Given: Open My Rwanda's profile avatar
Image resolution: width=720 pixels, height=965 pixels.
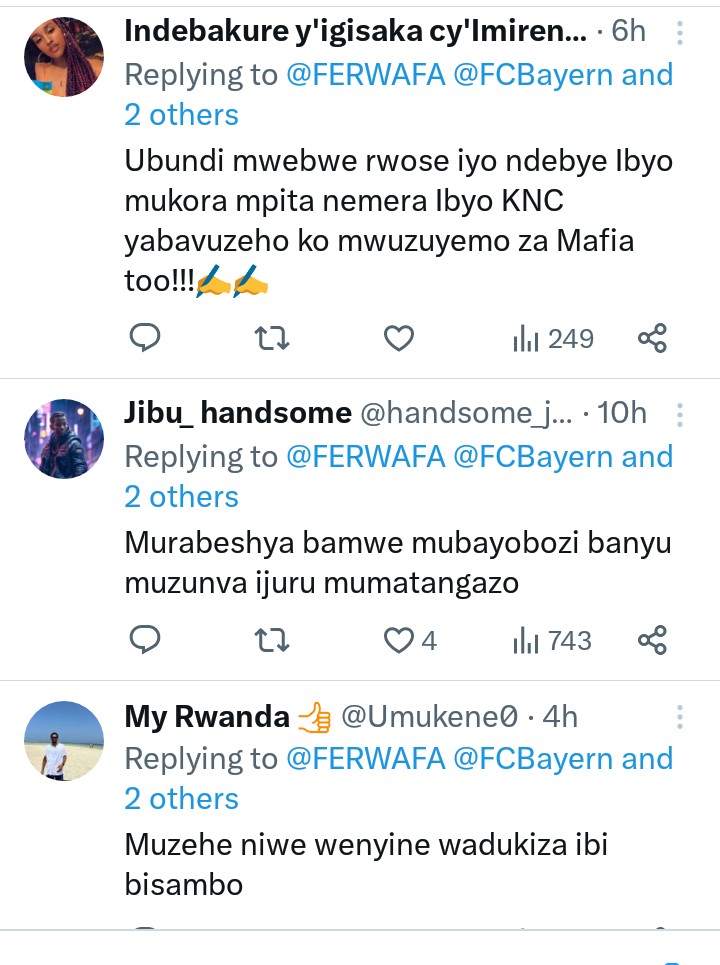Looking at the screenshot, I should (x=63, y=740).
